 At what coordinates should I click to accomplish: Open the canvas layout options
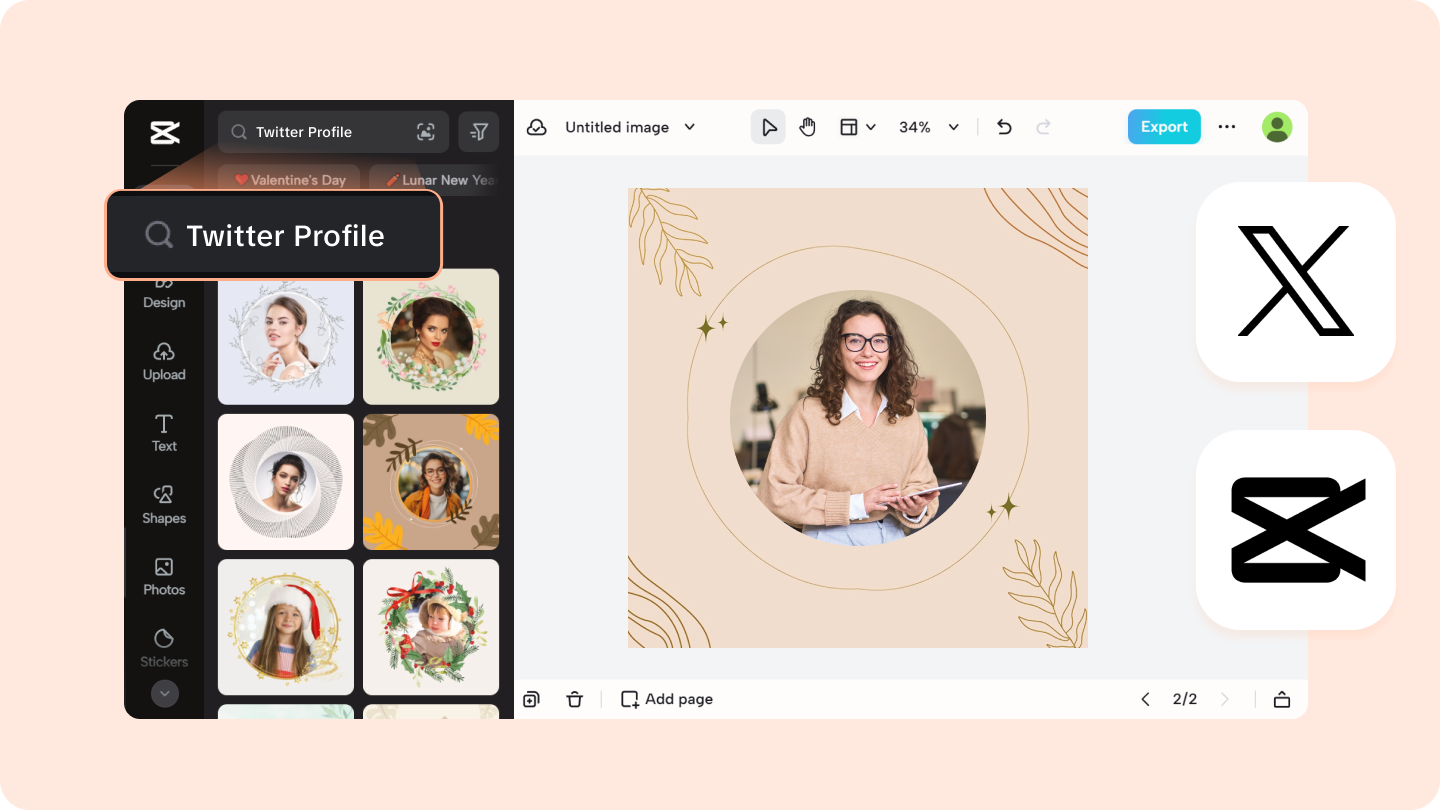coord(857,127)
